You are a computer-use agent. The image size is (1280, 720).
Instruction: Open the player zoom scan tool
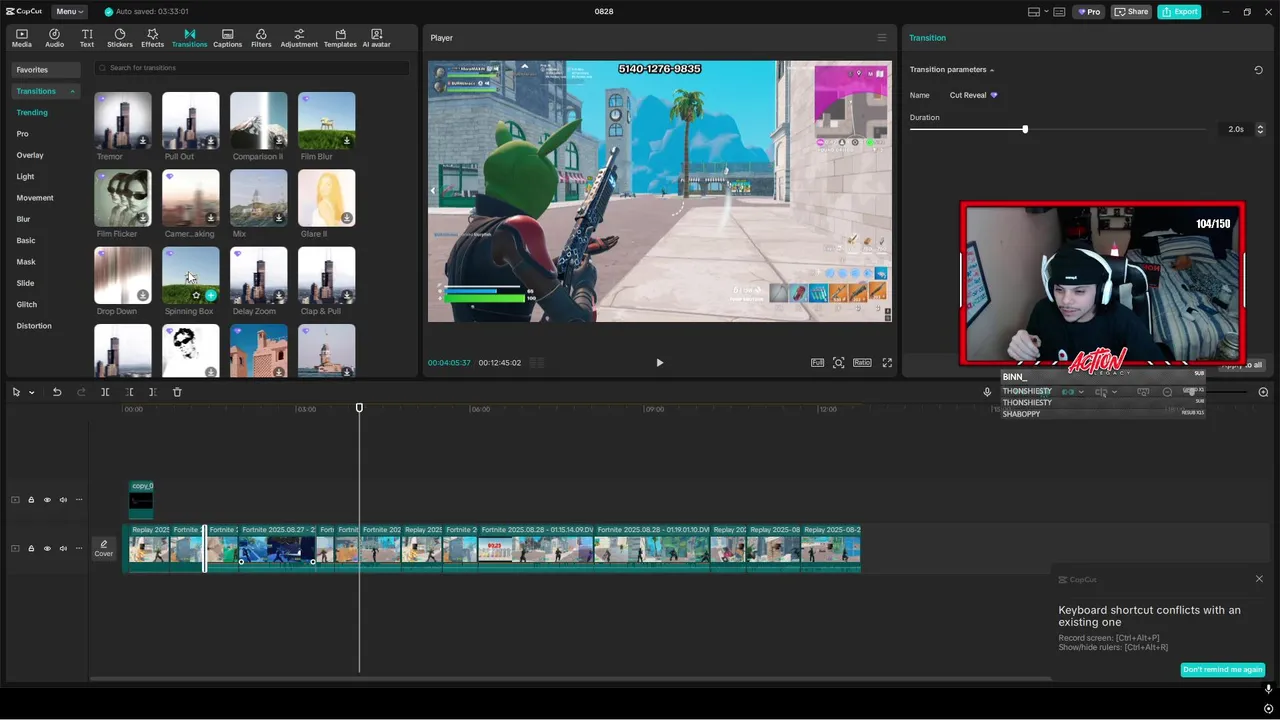(x=839, y=363)
